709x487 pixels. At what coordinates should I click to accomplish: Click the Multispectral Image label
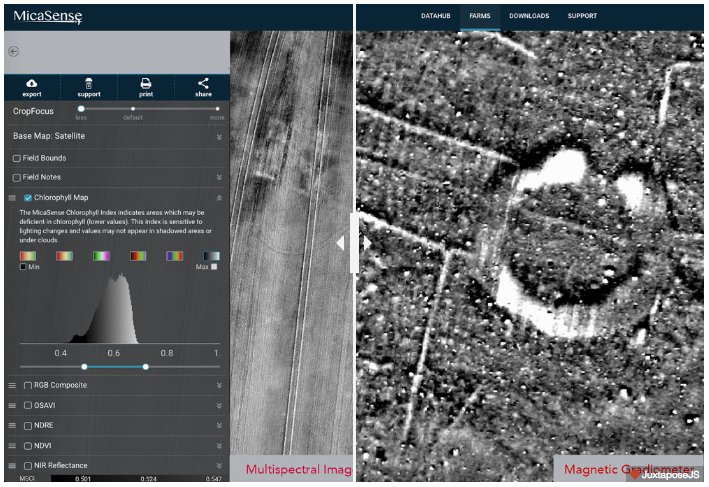[298, 469]
